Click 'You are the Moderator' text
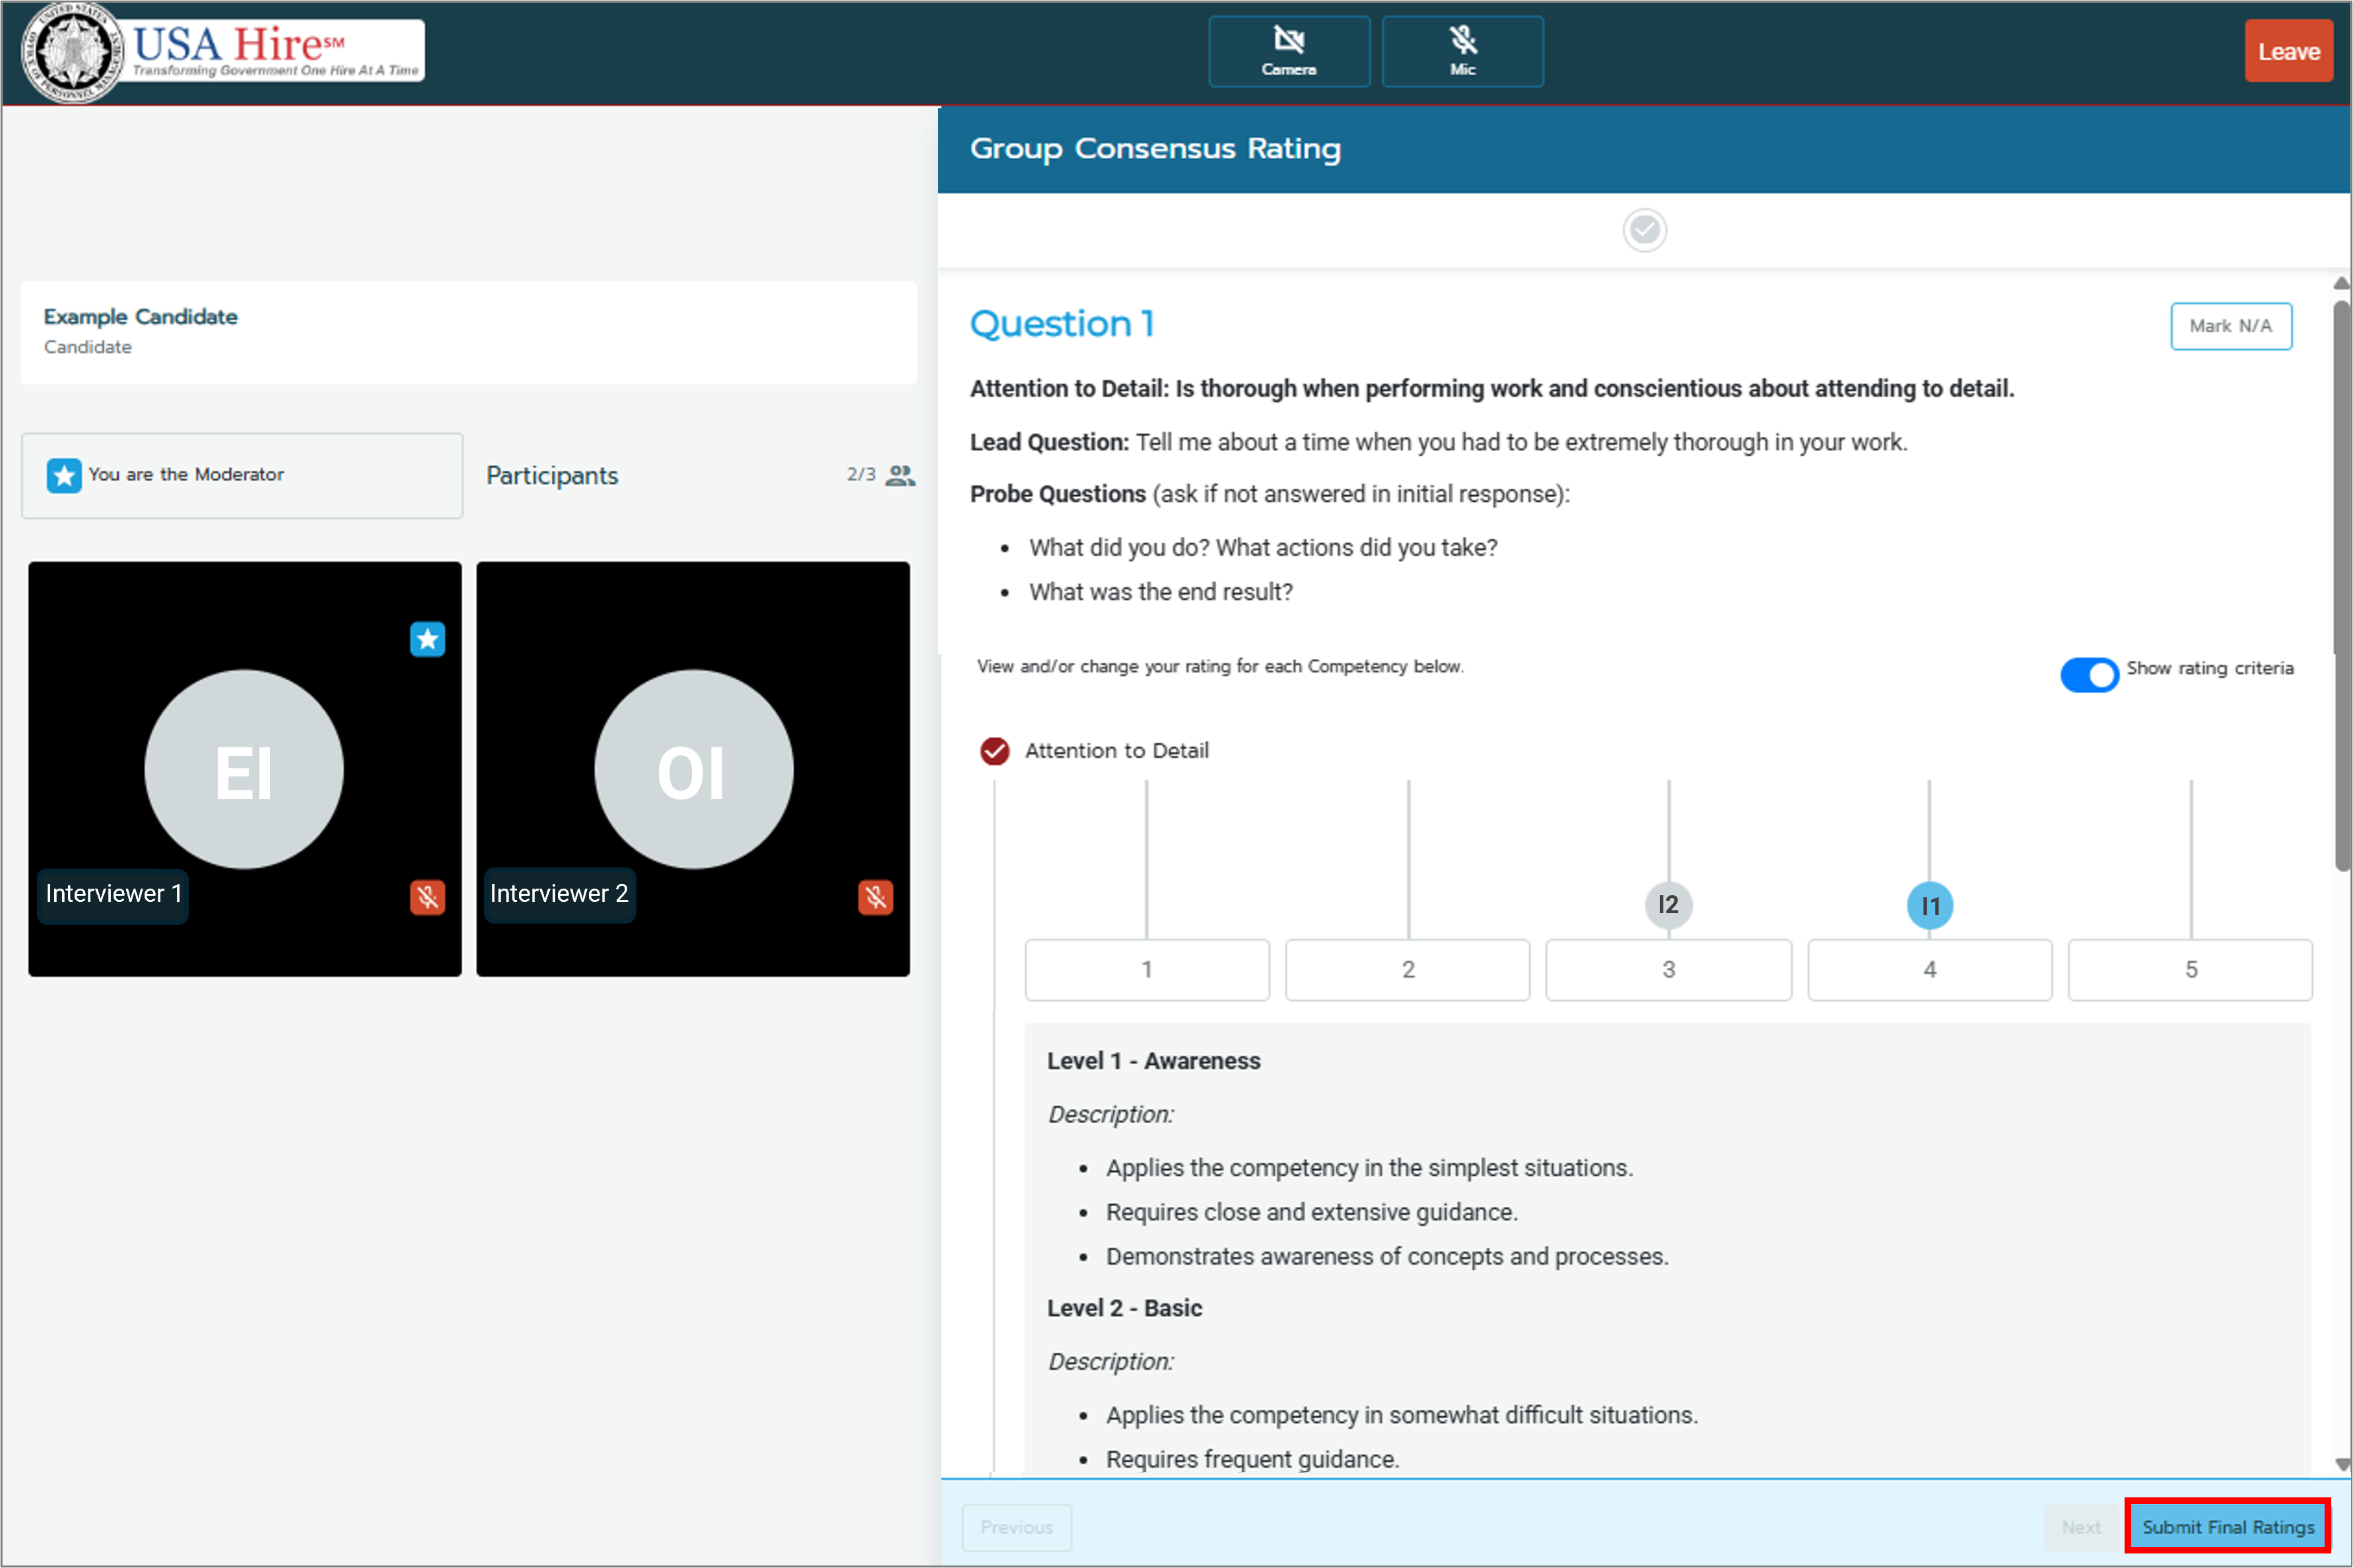Viewport: 2353px width, 1568px height. [186, 474]
